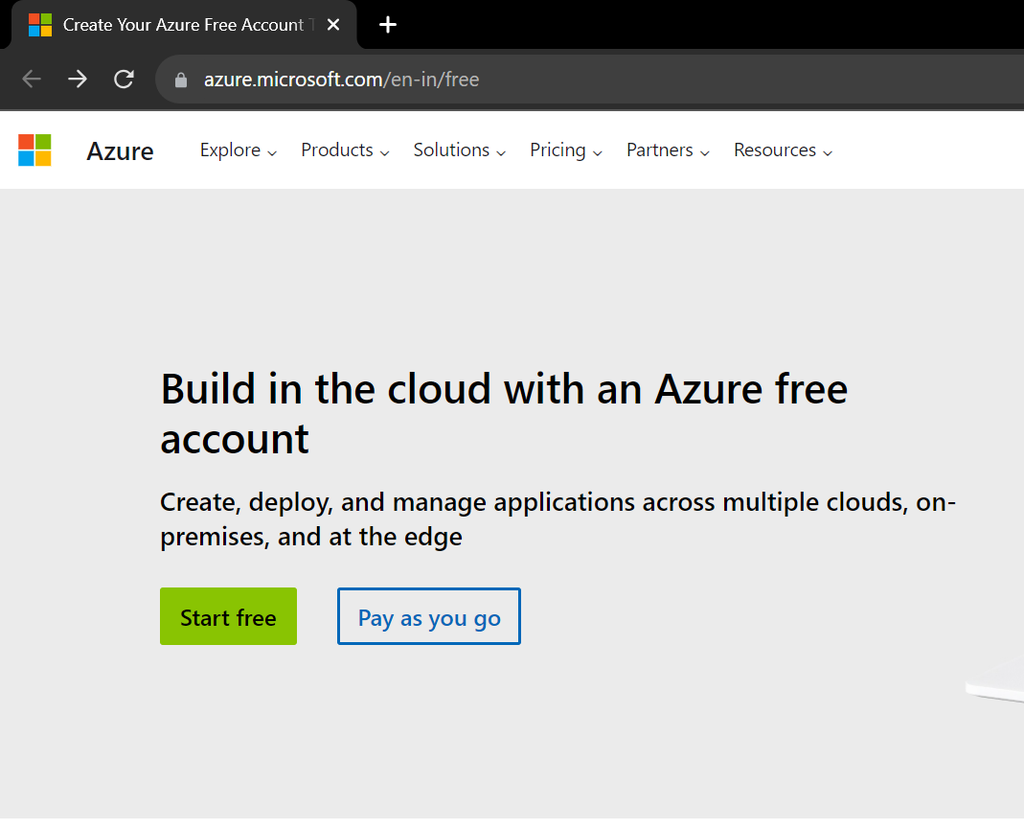This screenshot has height=829, width=1024.
Task: Click the browser back arrow
Action: coord(30,78)
